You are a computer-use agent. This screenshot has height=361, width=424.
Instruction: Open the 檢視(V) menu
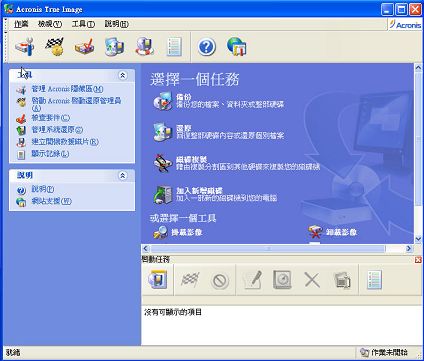[x=50, y=24]
